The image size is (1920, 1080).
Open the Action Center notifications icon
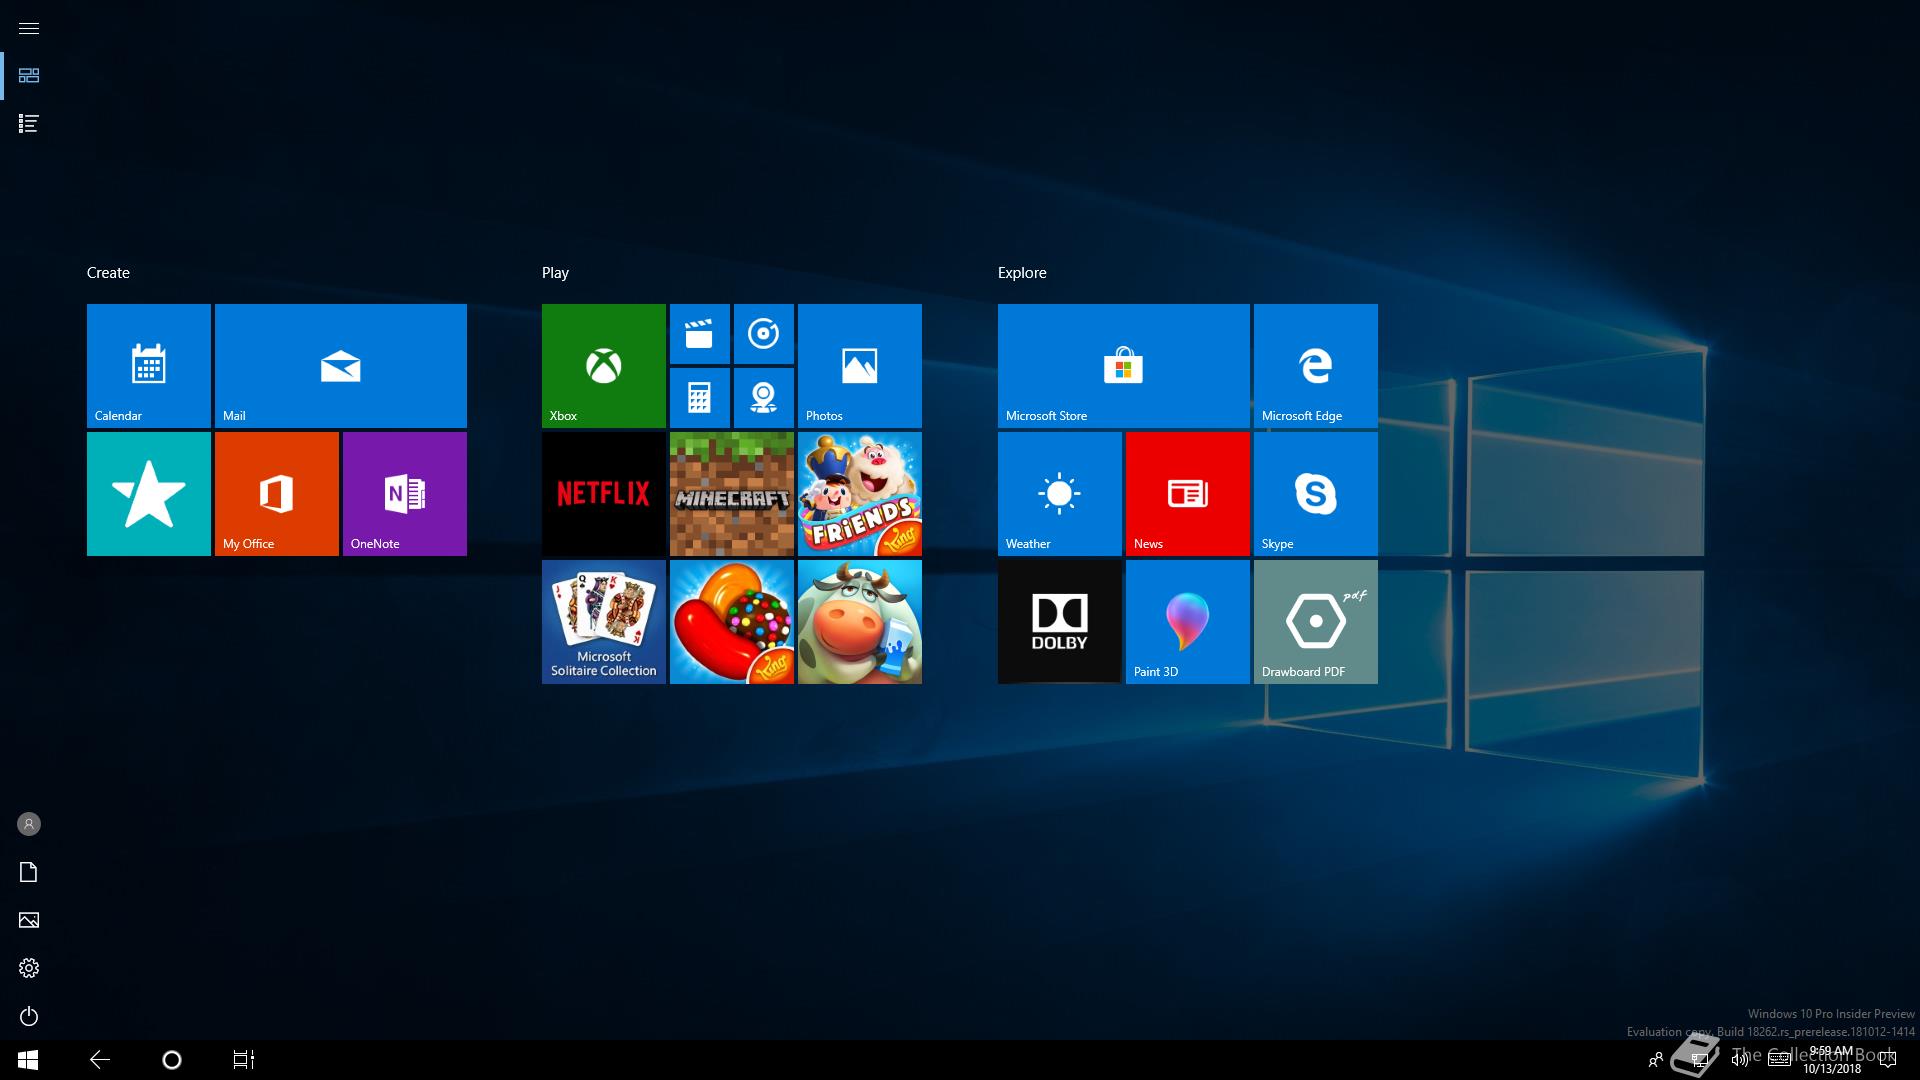1888,1060
